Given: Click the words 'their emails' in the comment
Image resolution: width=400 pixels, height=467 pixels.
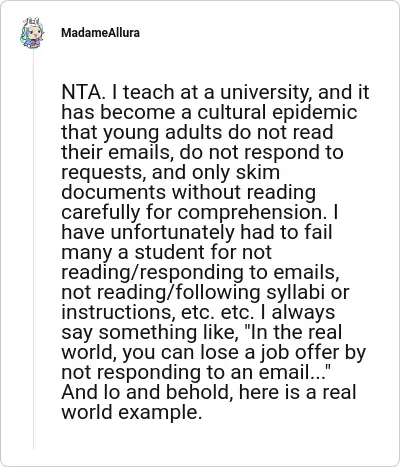Looking at the screenshot, I should [116, 152].
